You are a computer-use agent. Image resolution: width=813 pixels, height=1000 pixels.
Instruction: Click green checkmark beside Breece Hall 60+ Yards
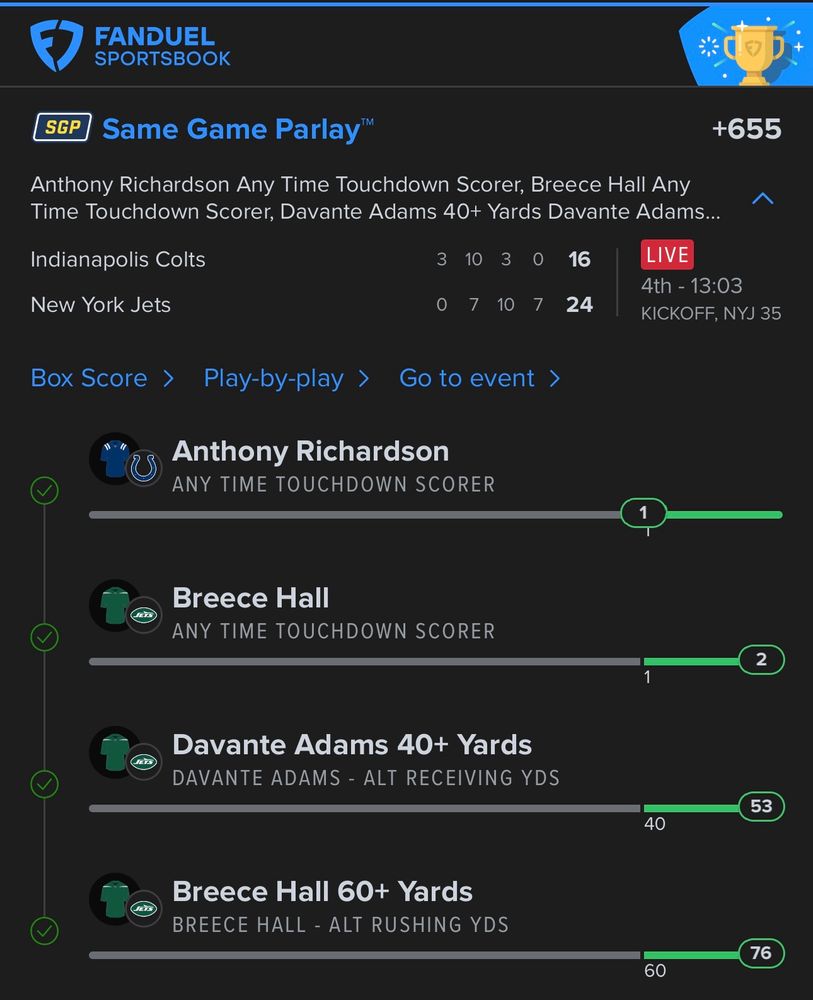45,931
